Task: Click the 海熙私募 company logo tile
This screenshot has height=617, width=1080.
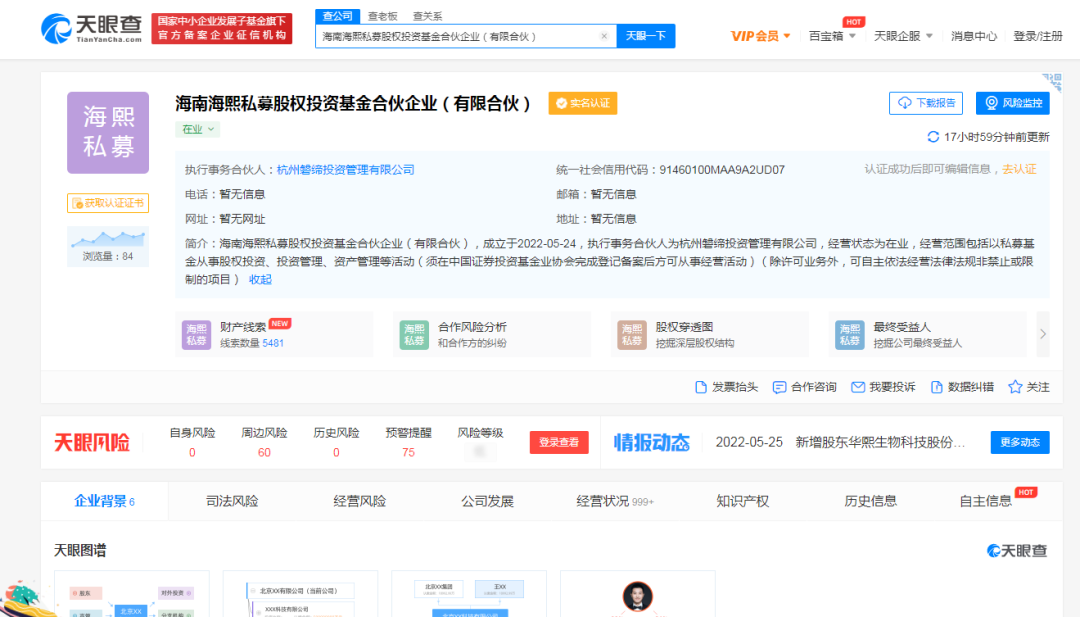Action: click(108, 132)
